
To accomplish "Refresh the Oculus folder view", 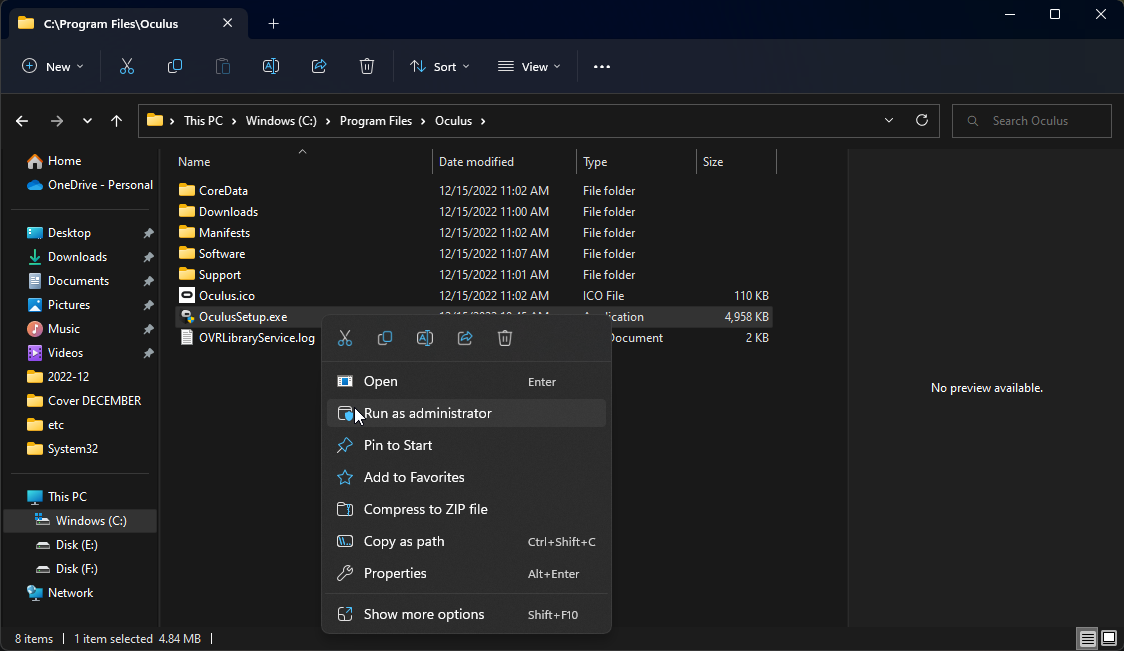I will 922,120.
